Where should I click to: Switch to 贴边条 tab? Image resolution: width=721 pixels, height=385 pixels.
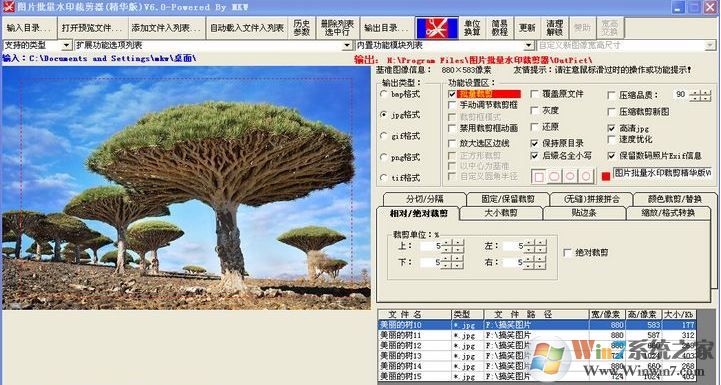(584, 213)
